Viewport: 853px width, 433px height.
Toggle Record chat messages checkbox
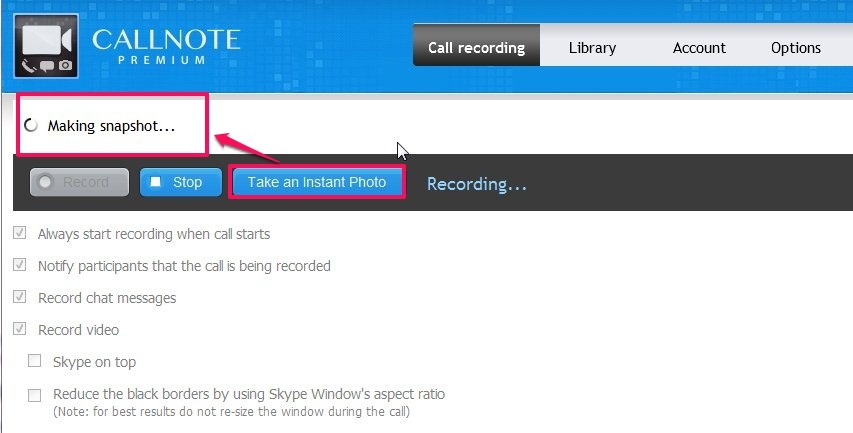[20, 297]
